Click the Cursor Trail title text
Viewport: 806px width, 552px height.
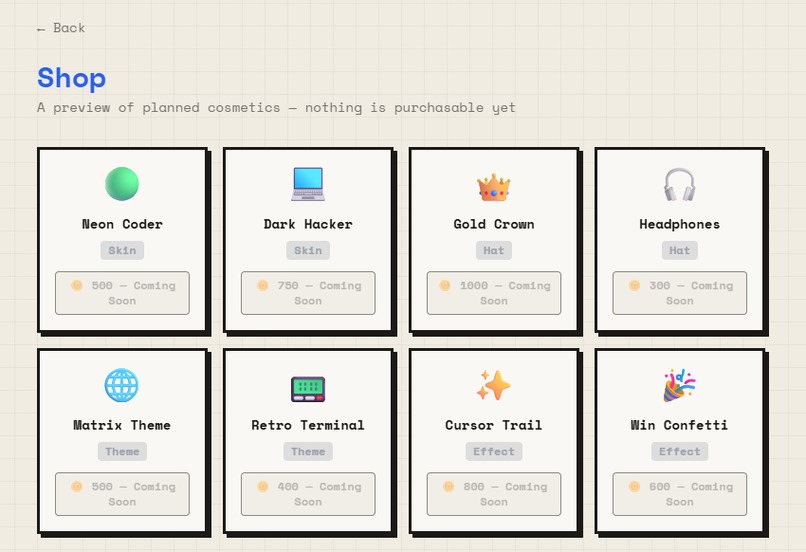click(x=494, y=425)
